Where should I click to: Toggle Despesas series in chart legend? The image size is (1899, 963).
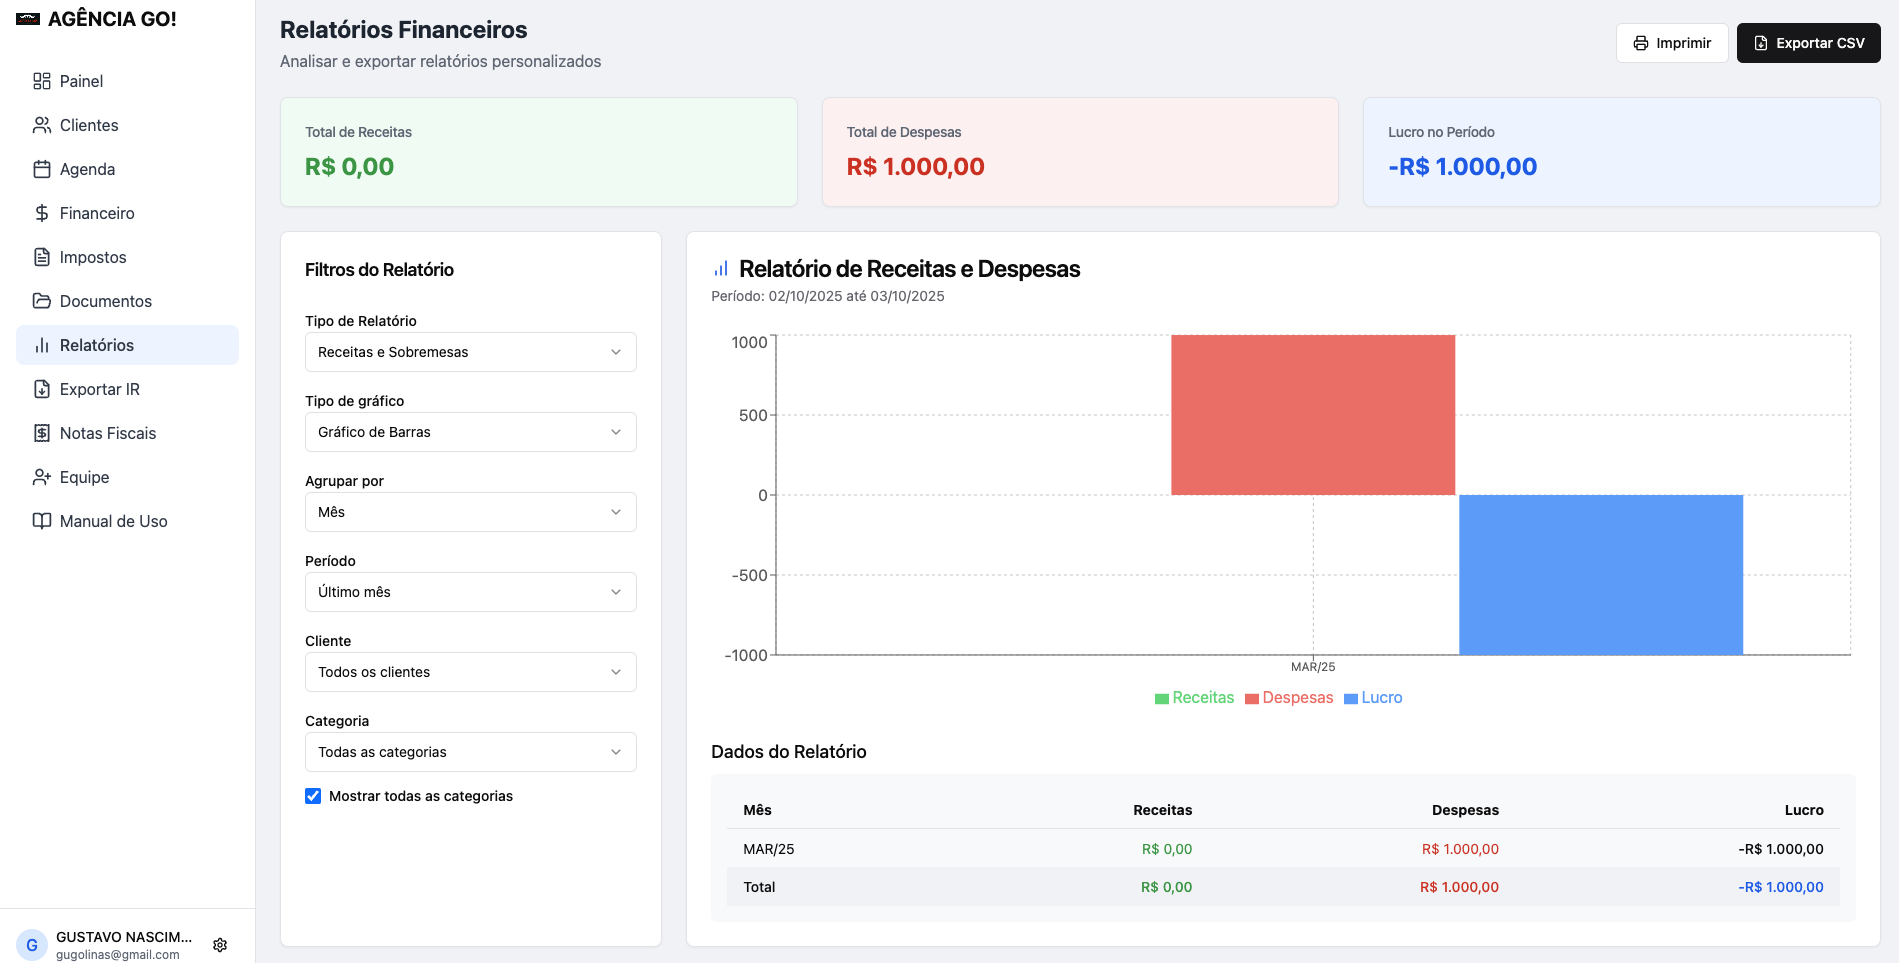[x=1289, y=698]
